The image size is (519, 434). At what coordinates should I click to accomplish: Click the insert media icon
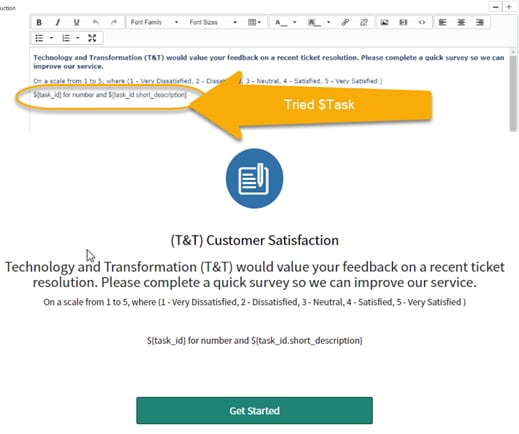coord(403,22)
